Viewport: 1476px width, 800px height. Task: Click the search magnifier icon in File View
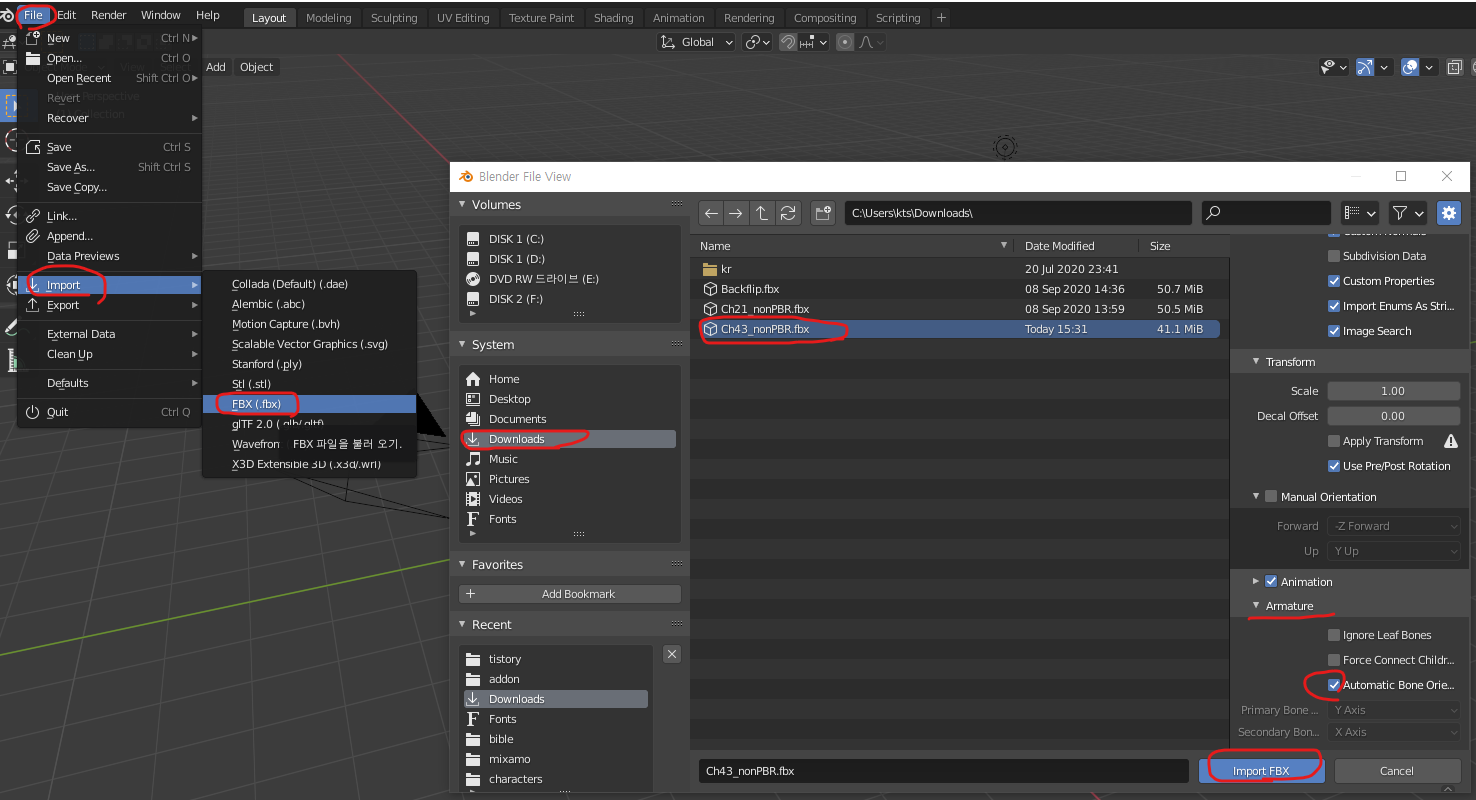1214,213
